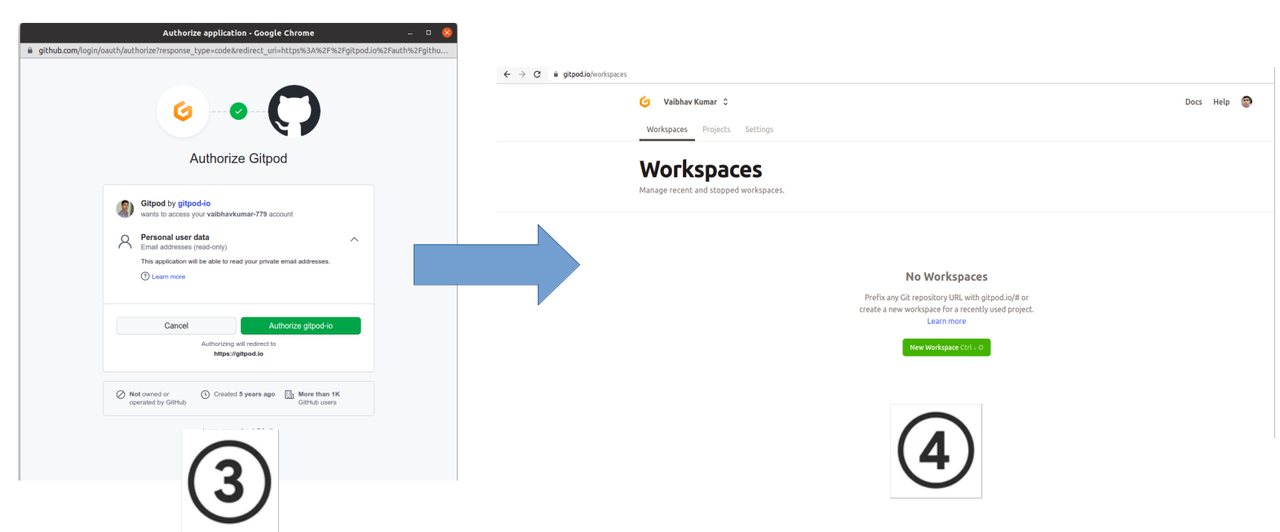Click the user avatar beside Gitpod by gitpod-io
The image size is (1280, 532).
tap(125, 208)
